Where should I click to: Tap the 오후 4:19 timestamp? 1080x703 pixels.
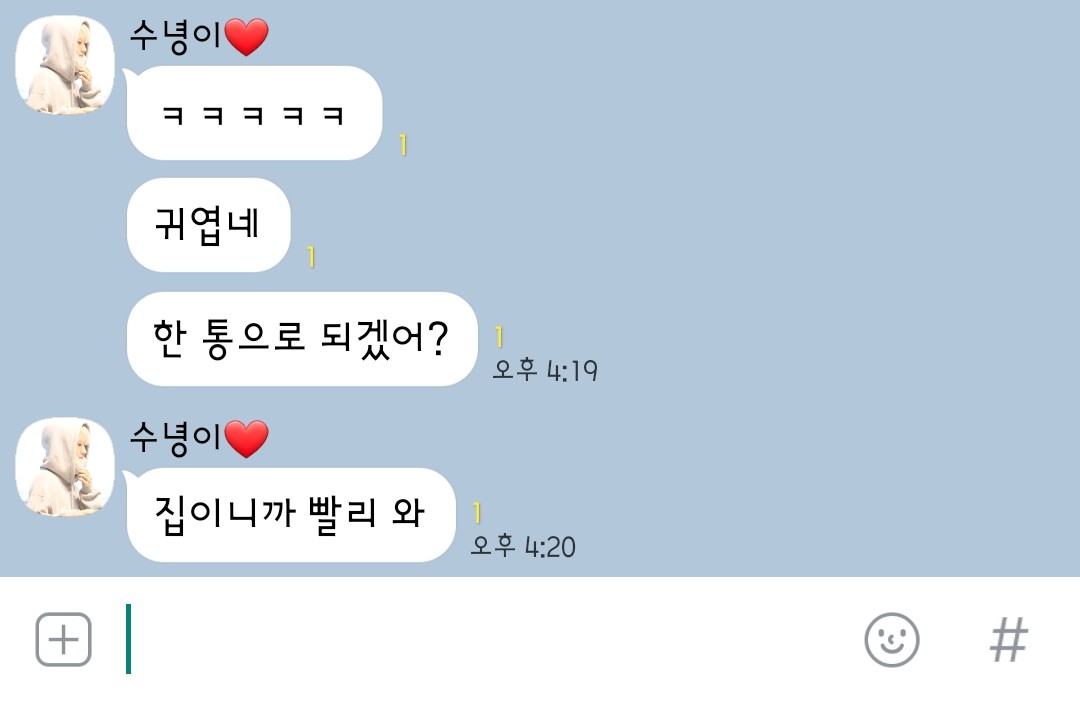click(x=545, y=370)
